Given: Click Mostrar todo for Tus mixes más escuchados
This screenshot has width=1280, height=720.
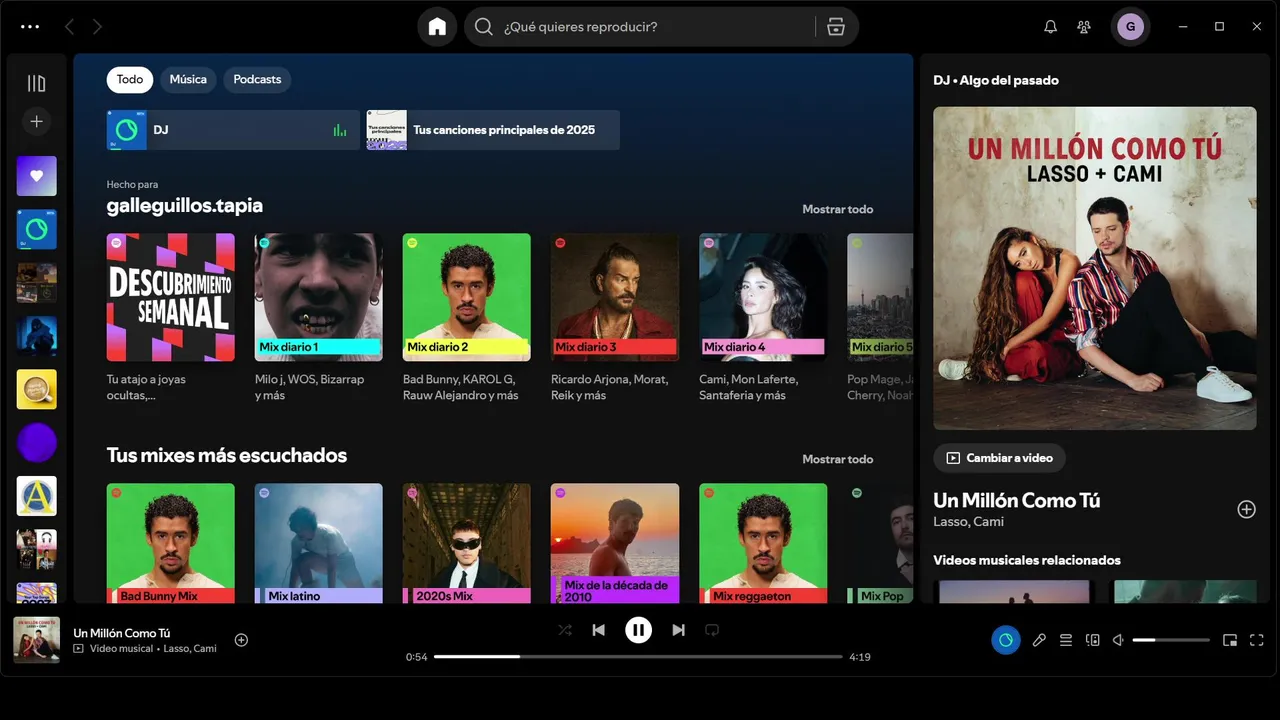Looking at the screenshot, I should pos(838,459).
